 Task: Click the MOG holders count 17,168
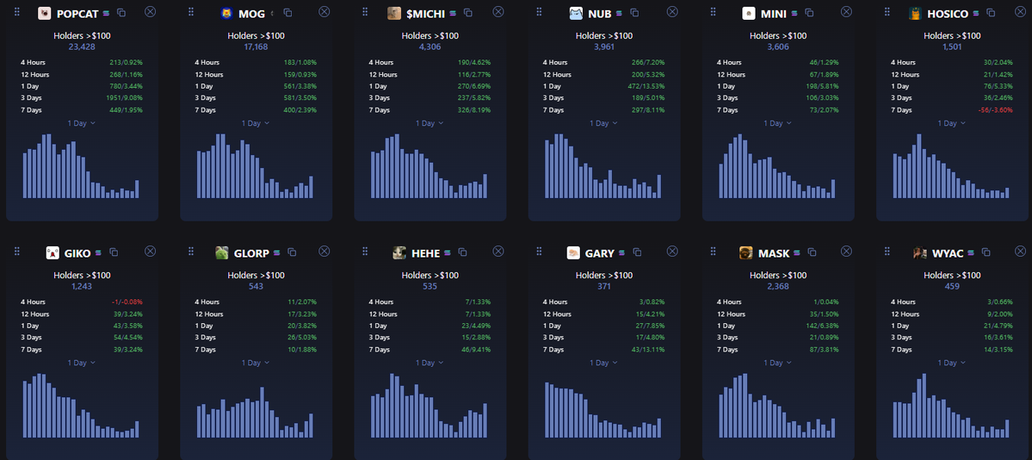coord(256,47)
